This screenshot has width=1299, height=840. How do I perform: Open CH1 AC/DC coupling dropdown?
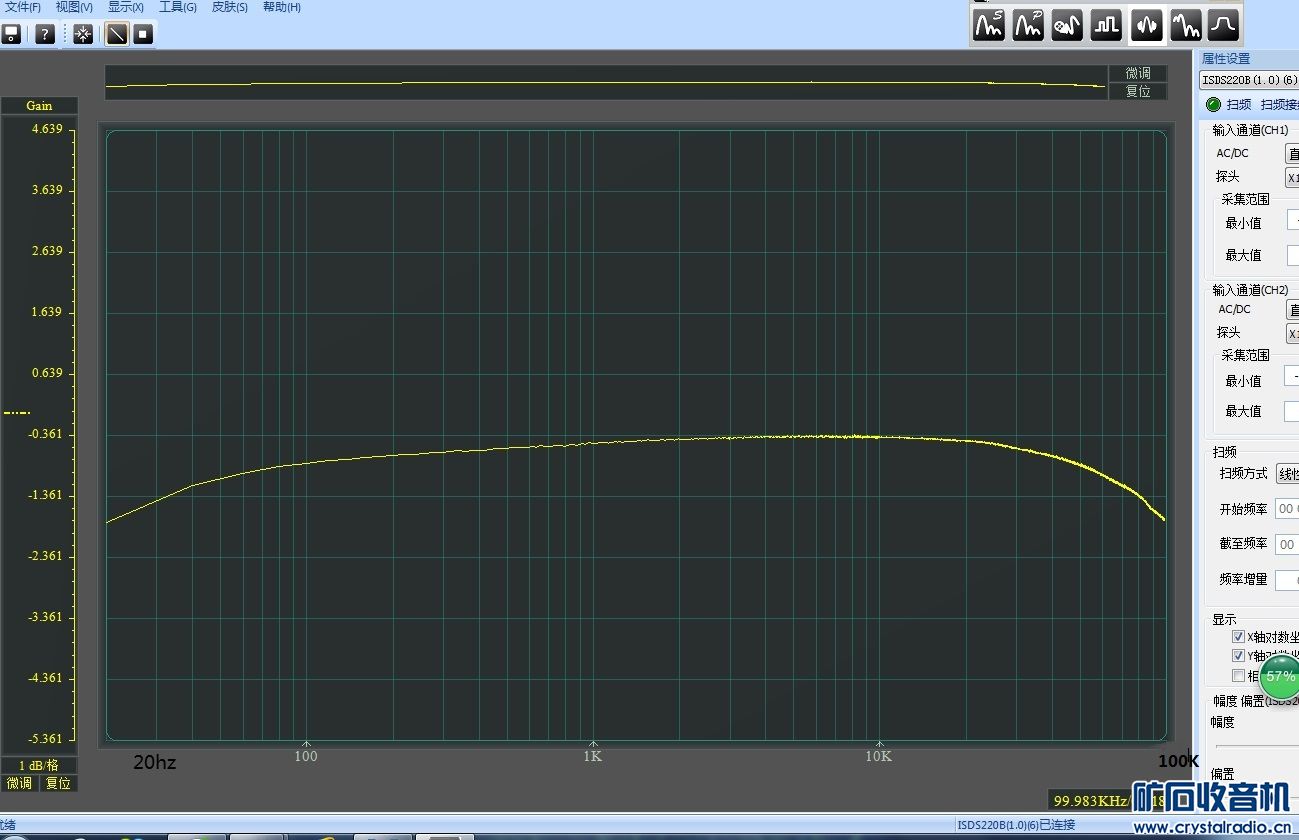point(1292,154)
